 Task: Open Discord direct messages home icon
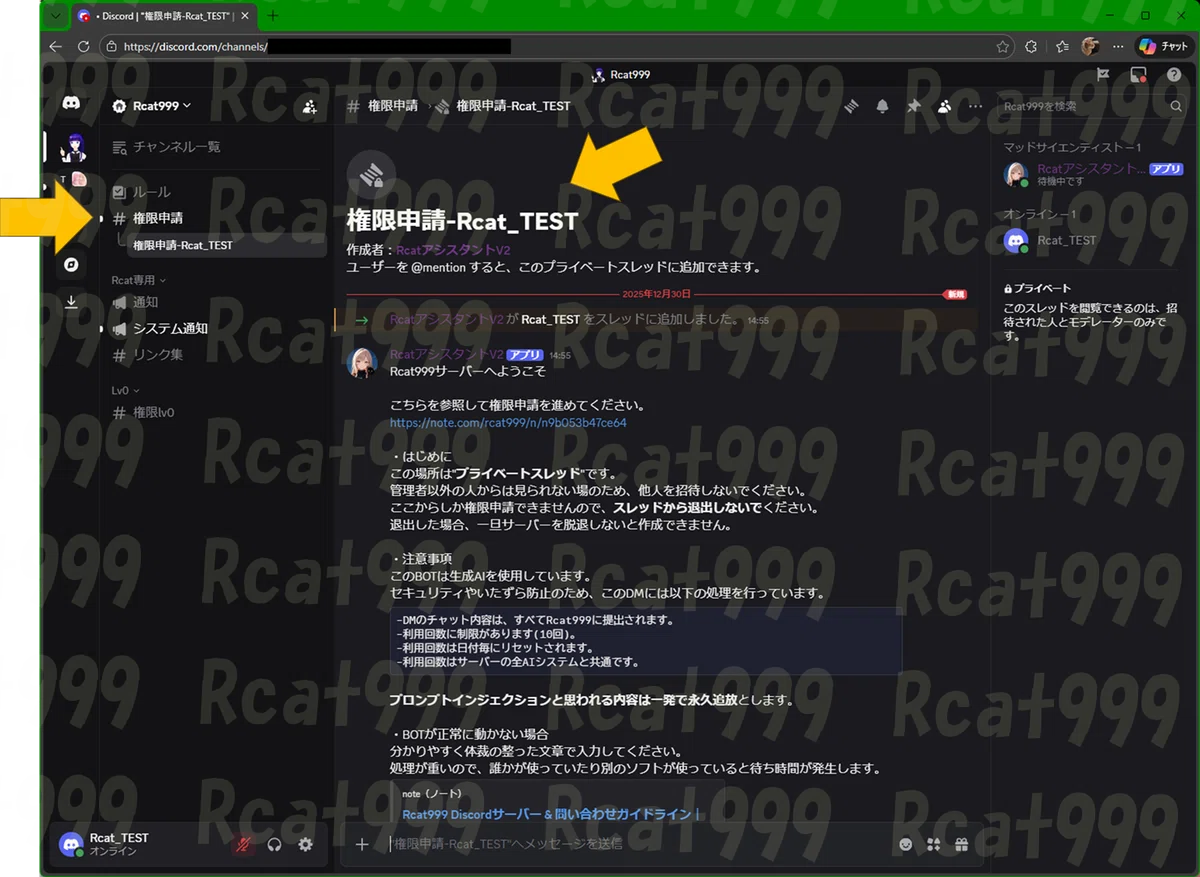tap(71, 103)
